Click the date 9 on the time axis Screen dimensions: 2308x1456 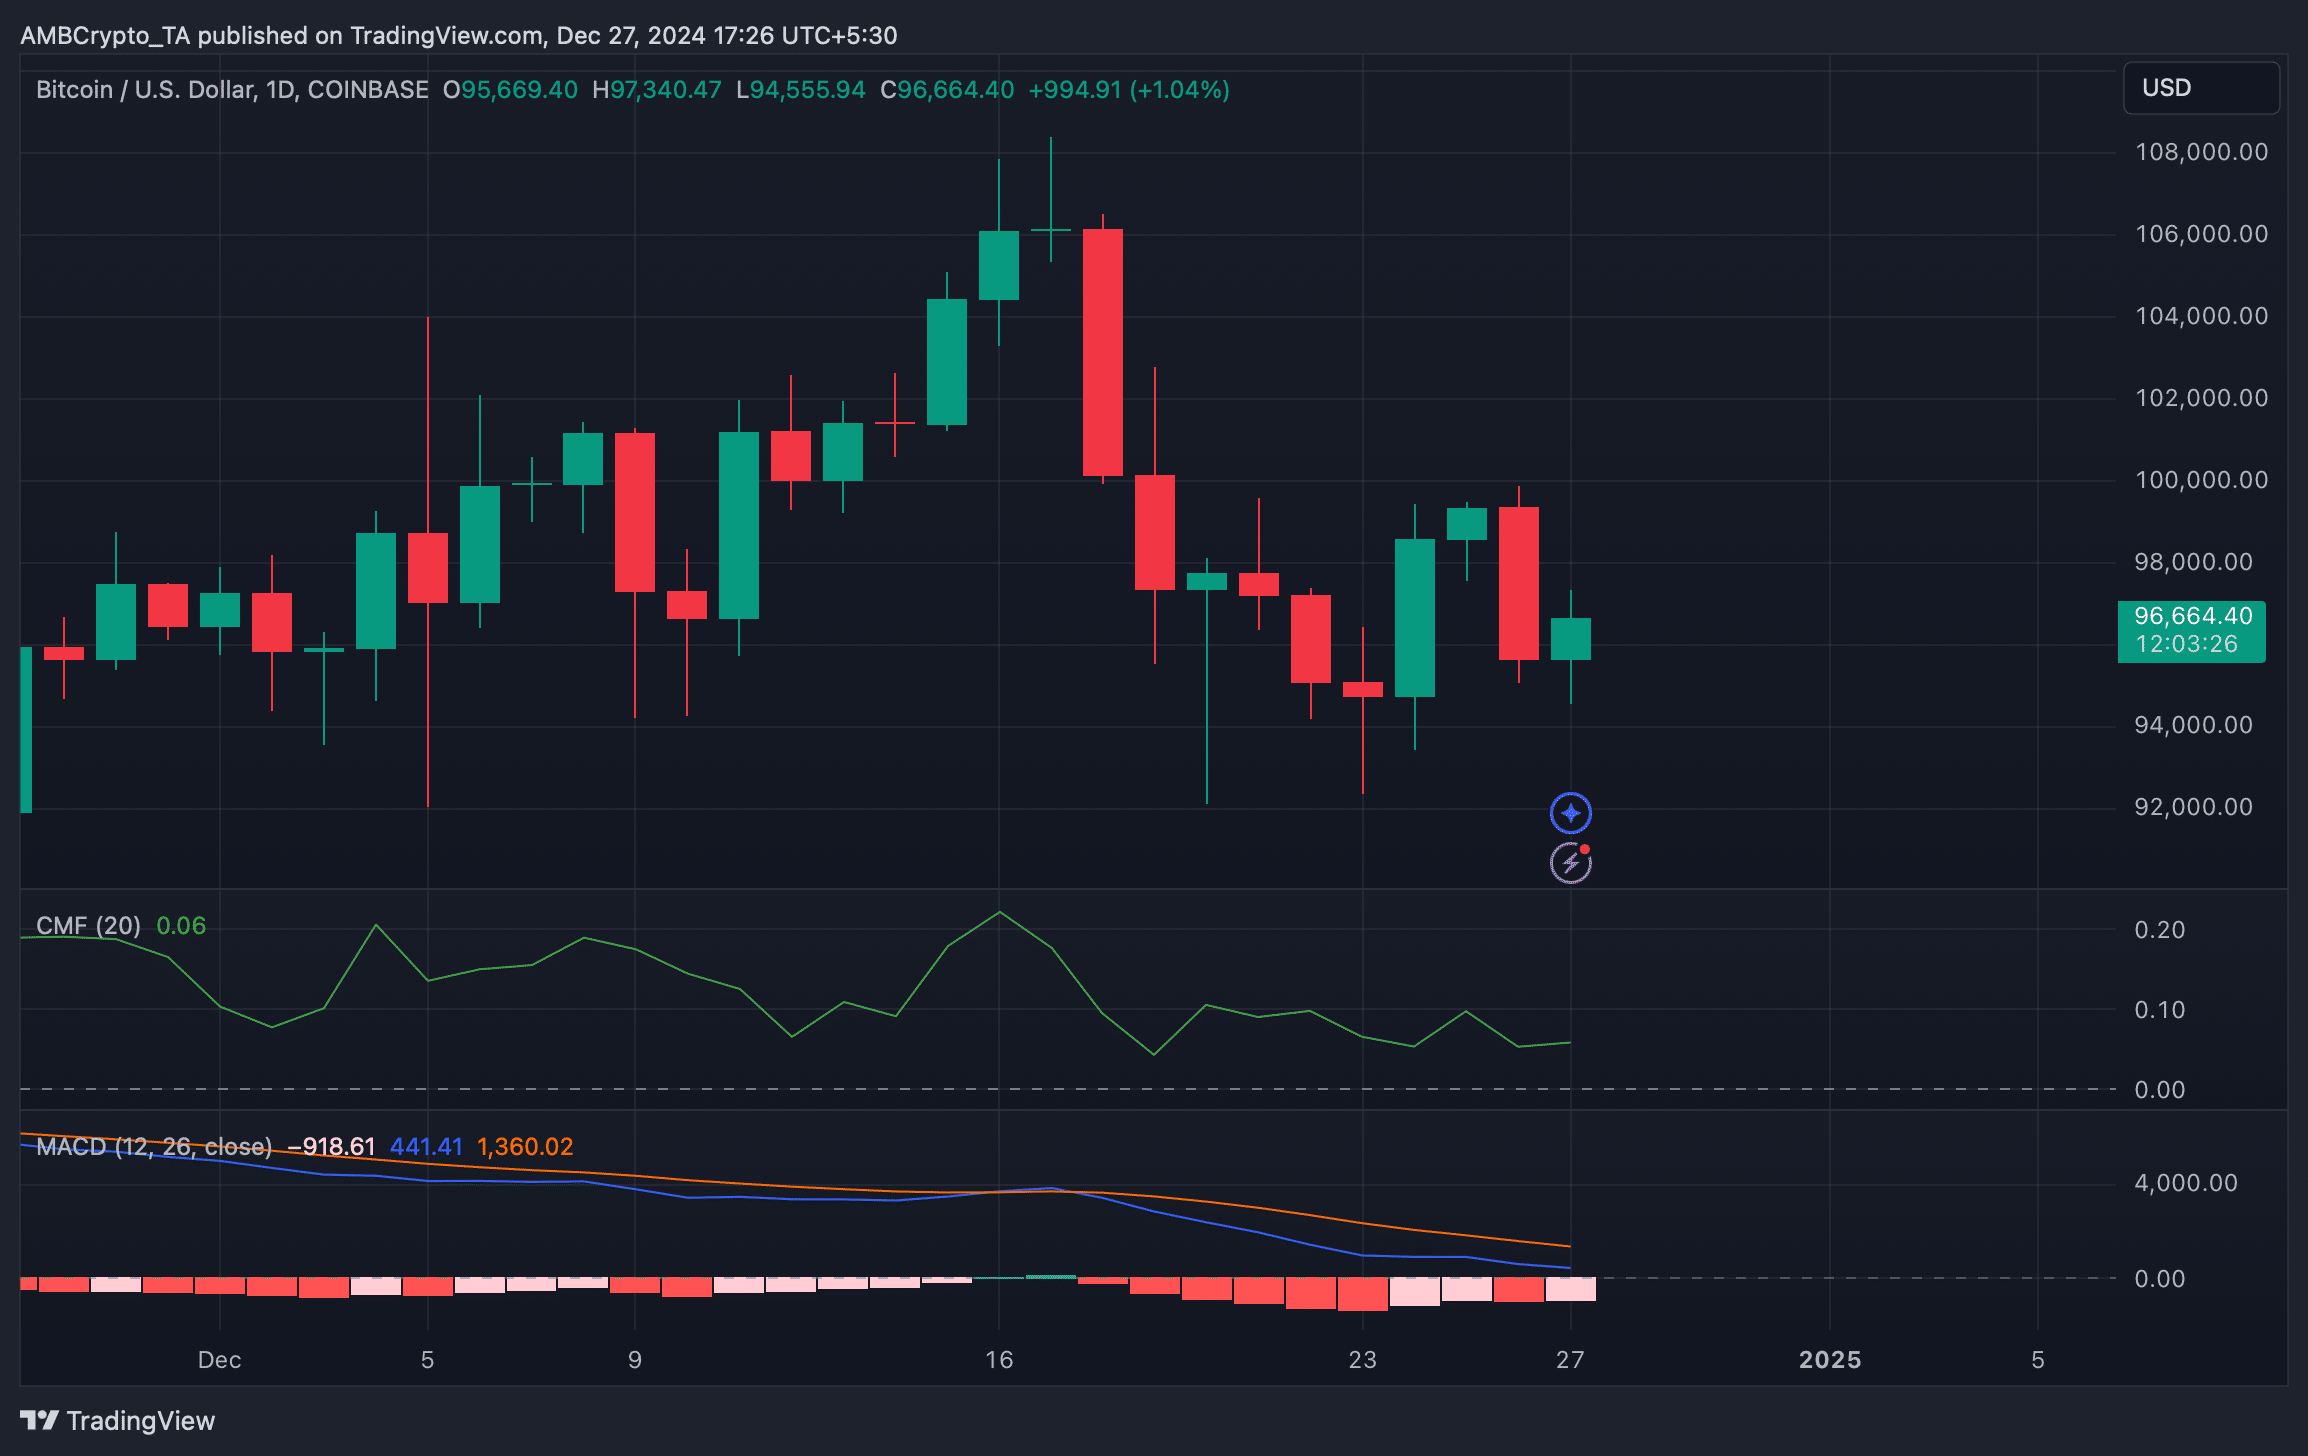pos(634,1360)
